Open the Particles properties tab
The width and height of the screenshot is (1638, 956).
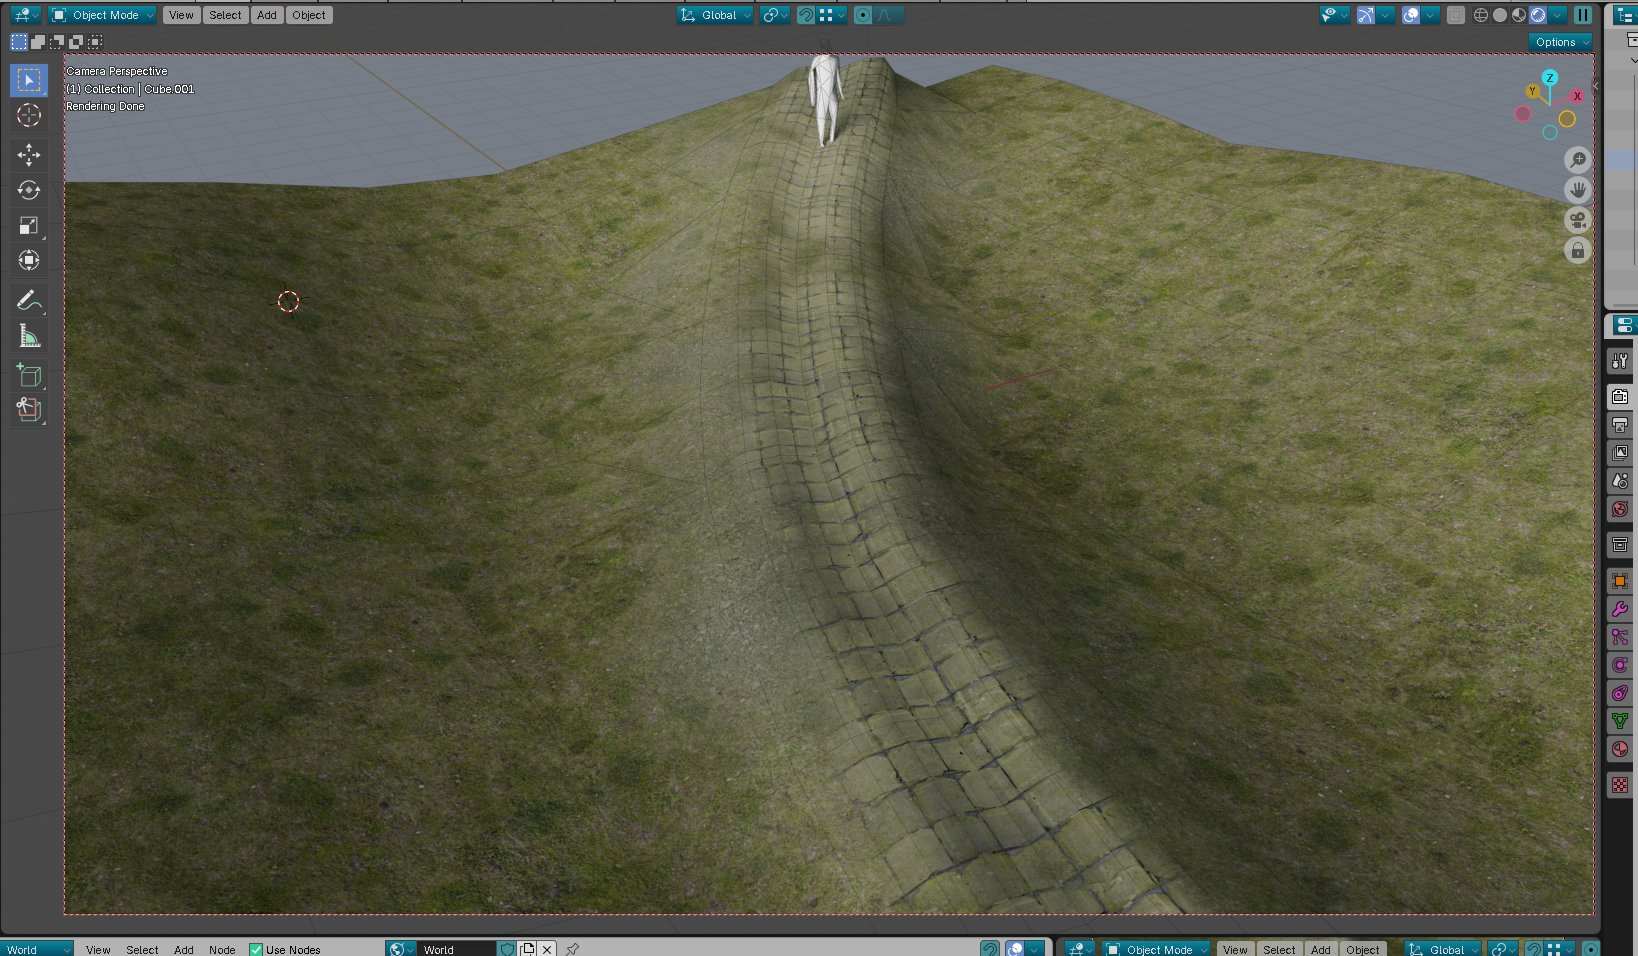pos(1620,637)
